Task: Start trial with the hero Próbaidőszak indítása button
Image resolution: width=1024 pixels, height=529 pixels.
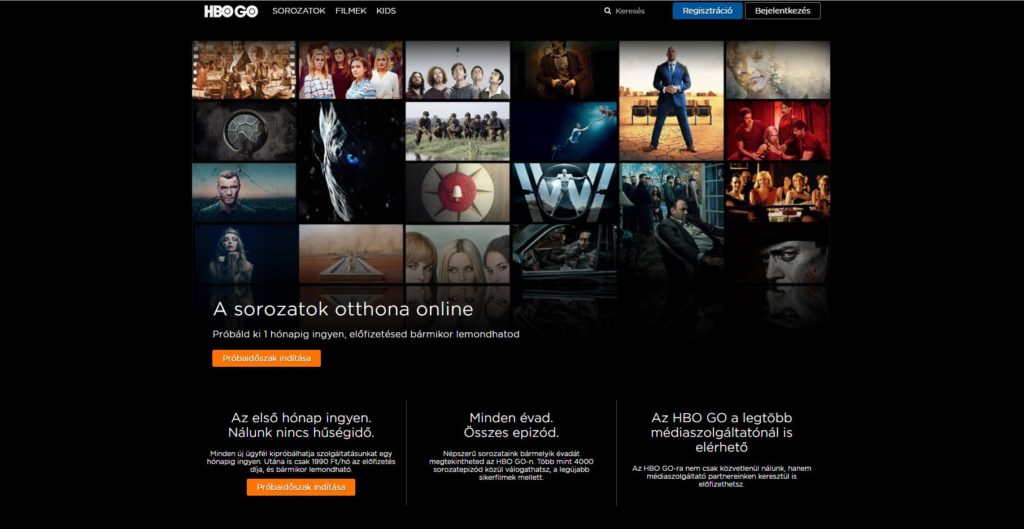Action: click(266, 358)
